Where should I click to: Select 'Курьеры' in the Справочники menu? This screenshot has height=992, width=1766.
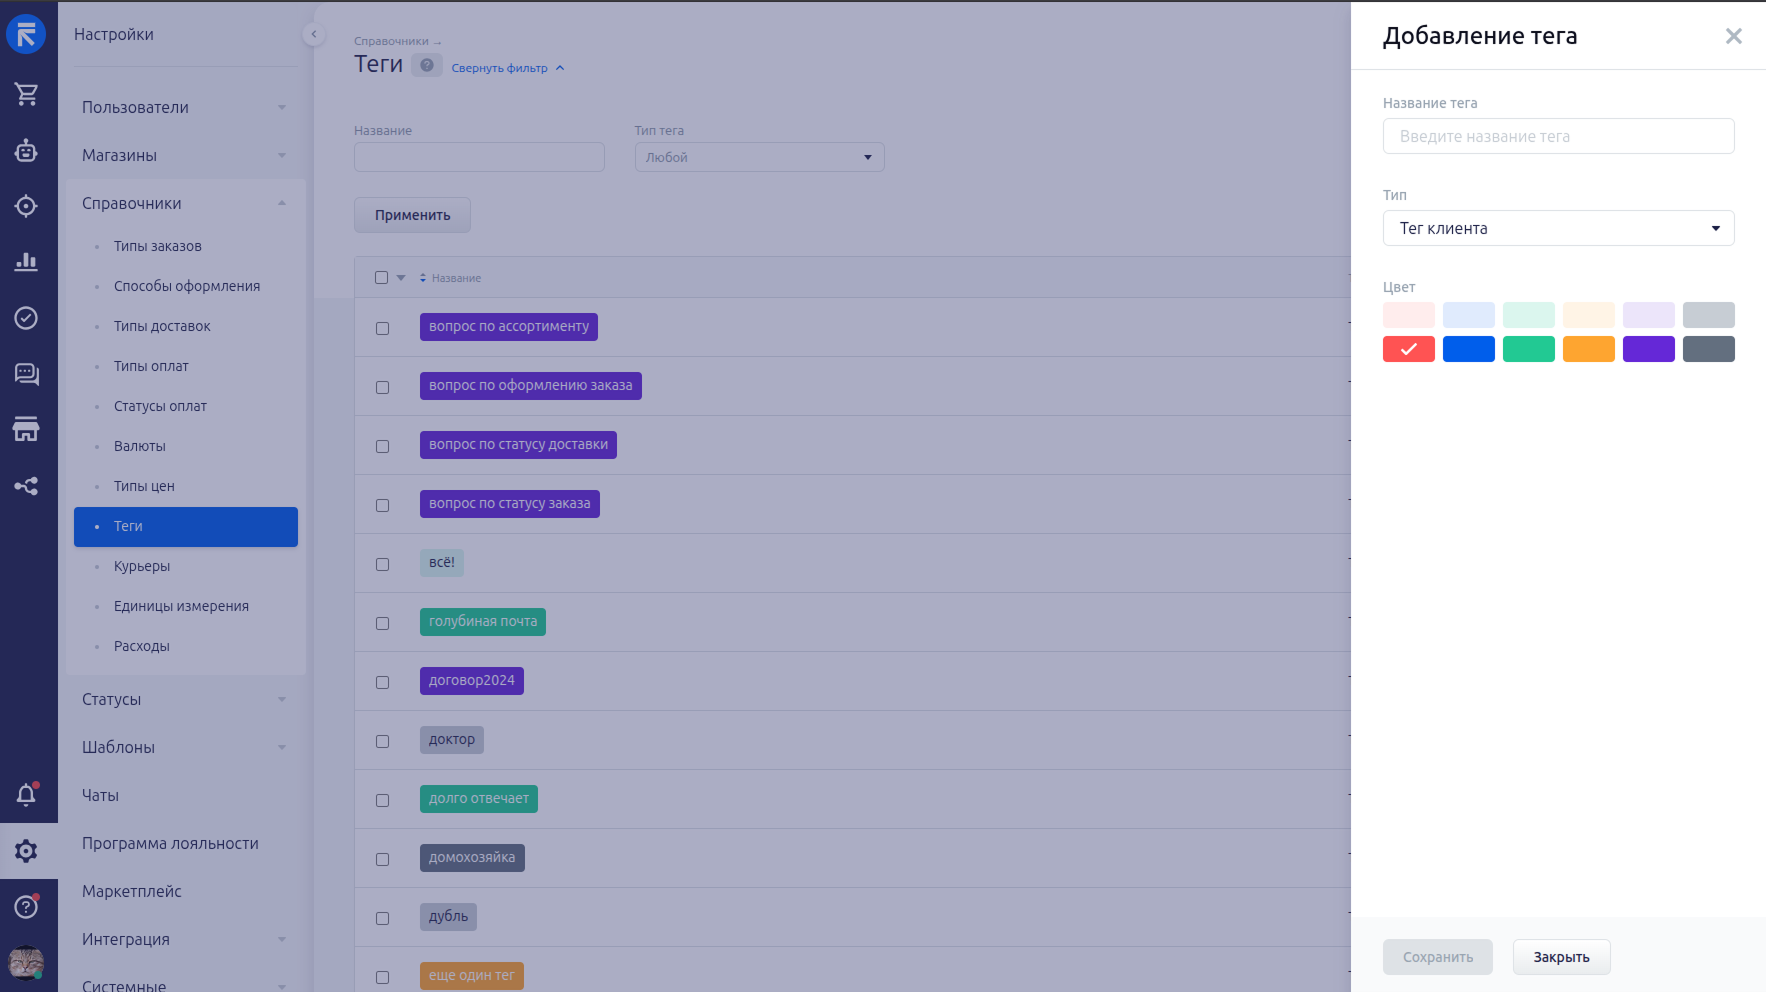tap(142, 566)
